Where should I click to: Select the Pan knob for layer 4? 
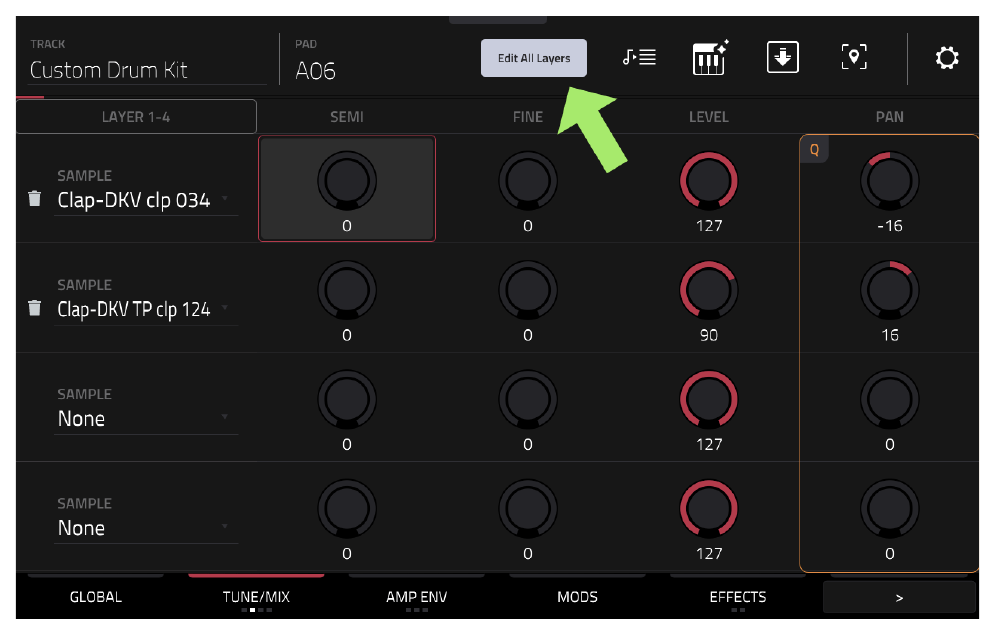[x=889, y=509]
